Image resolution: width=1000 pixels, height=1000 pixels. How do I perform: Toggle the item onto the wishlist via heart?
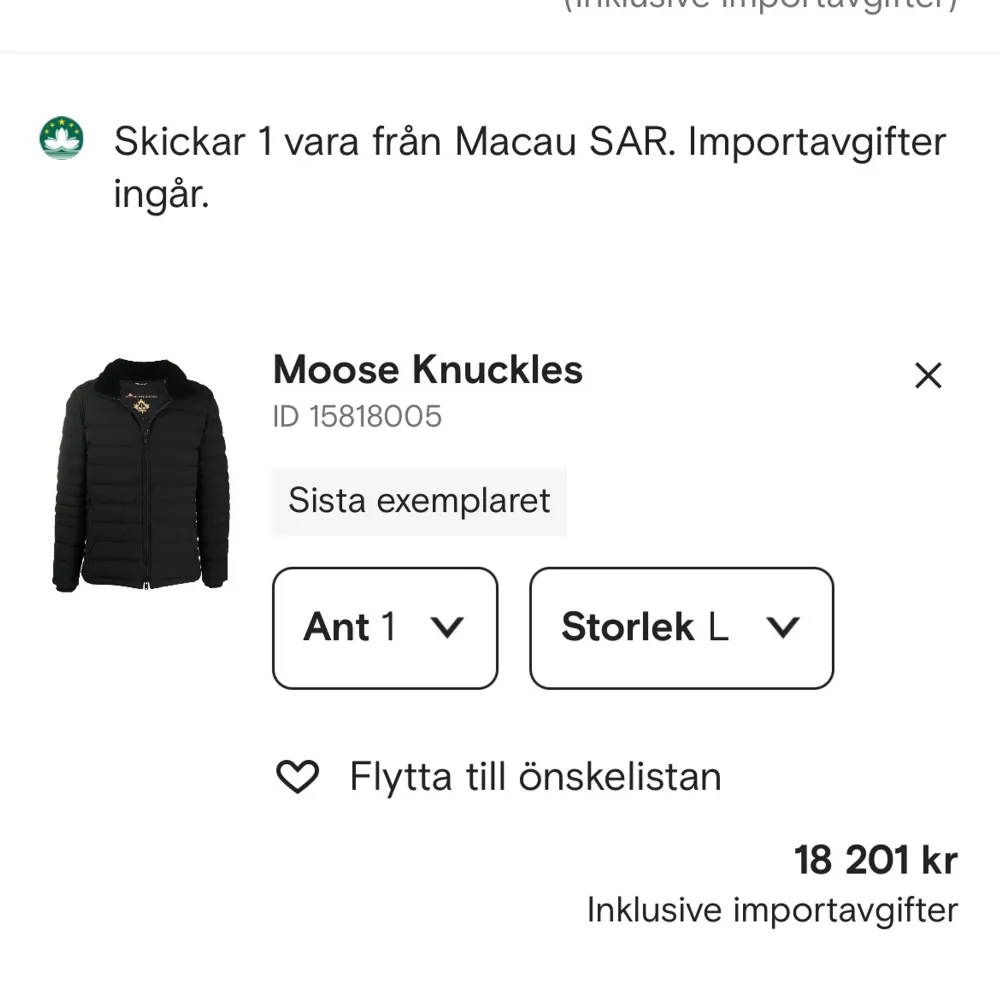[x=298, y=775]
